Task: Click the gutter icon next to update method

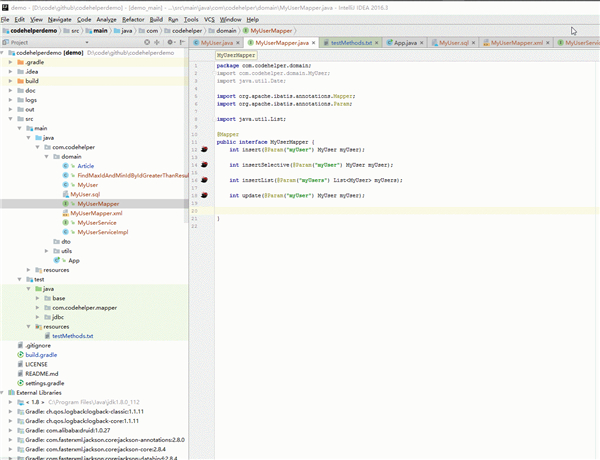Action: click(x=204, y=195)
